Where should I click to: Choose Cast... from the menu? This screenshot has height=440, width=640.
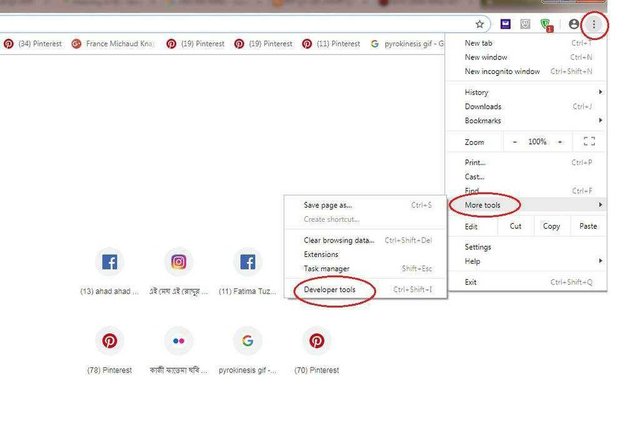point(526,177)
